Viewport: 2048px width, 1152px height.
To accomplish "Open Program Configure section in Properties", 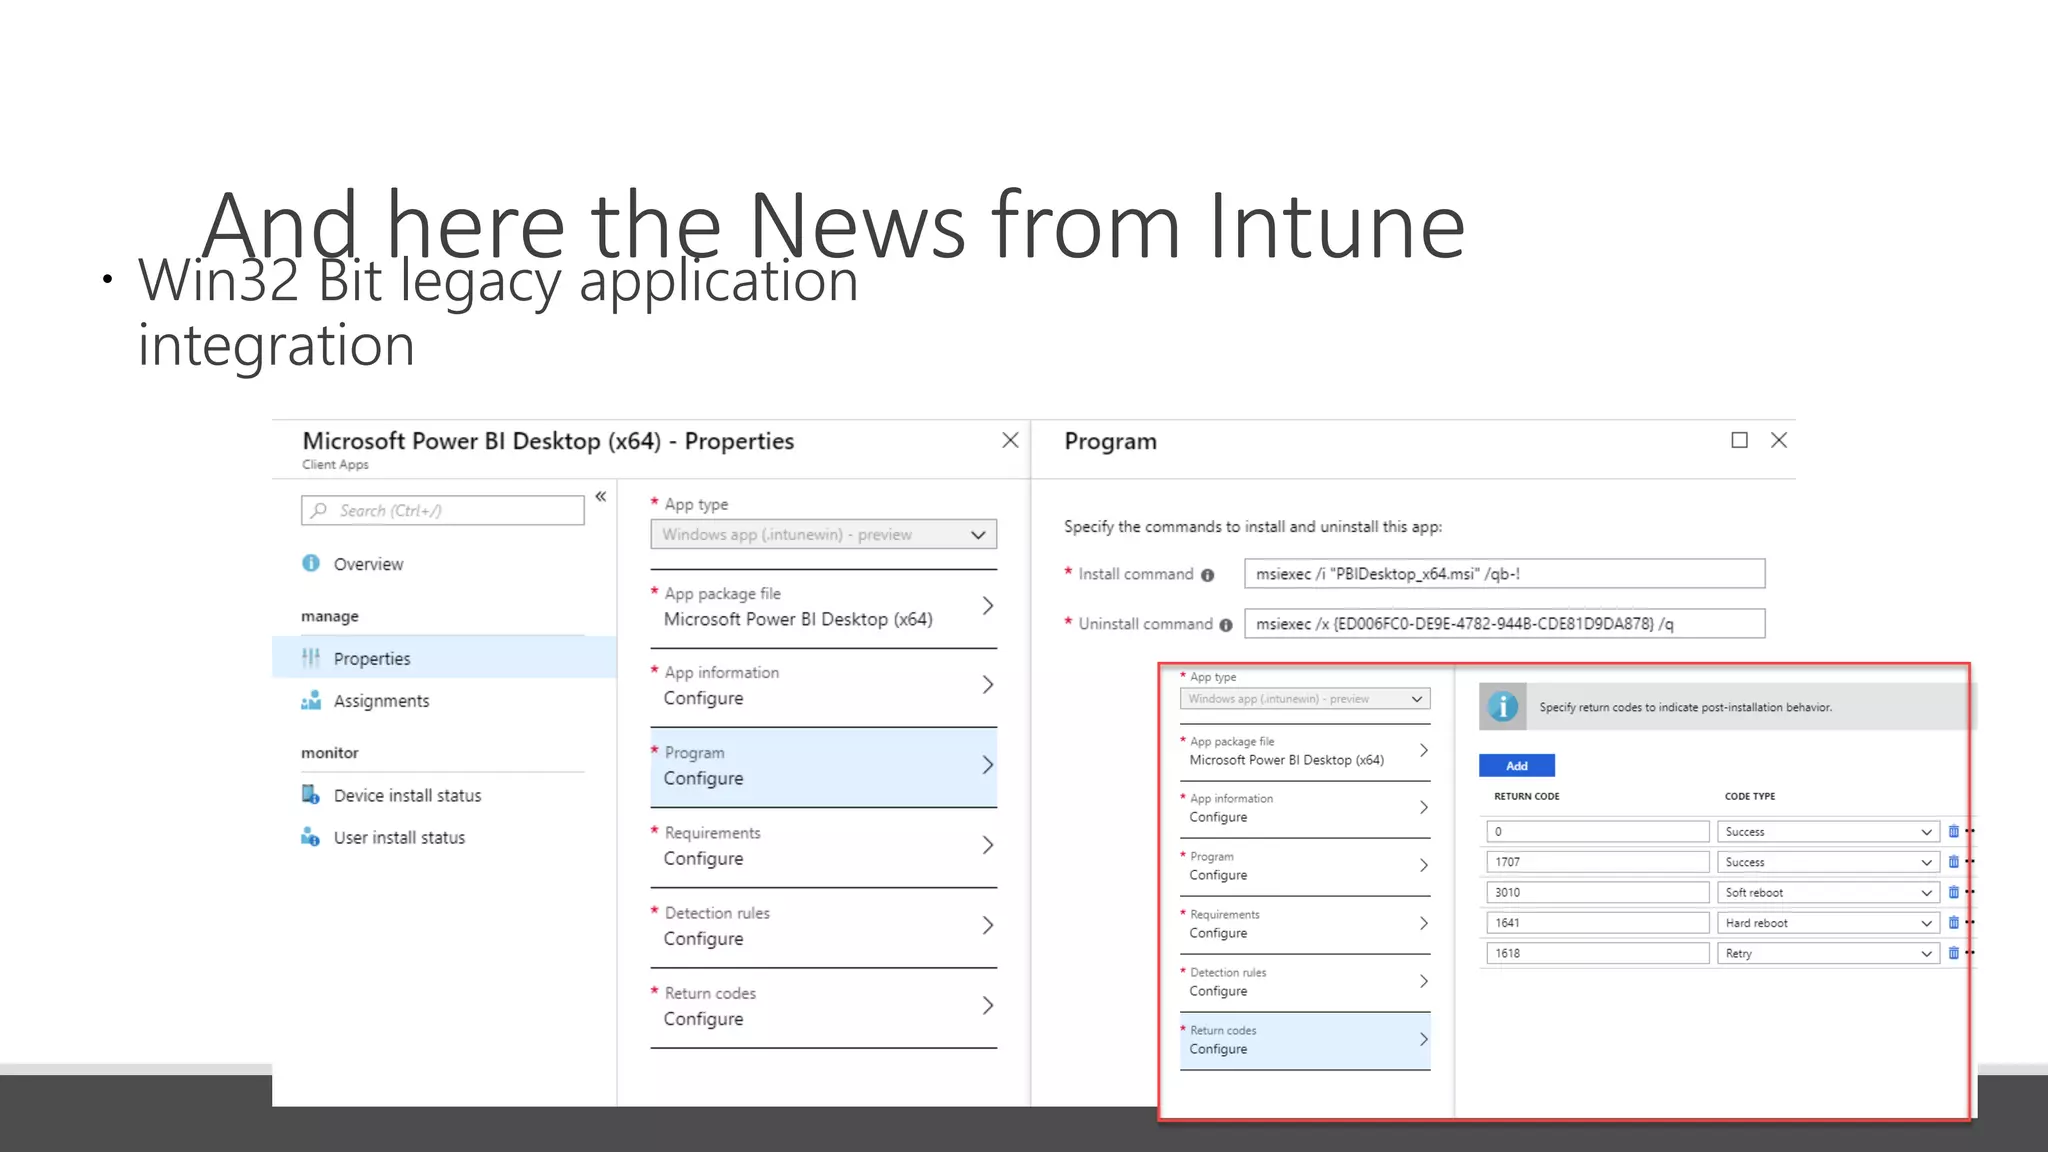I will click(x=824, y=768).
